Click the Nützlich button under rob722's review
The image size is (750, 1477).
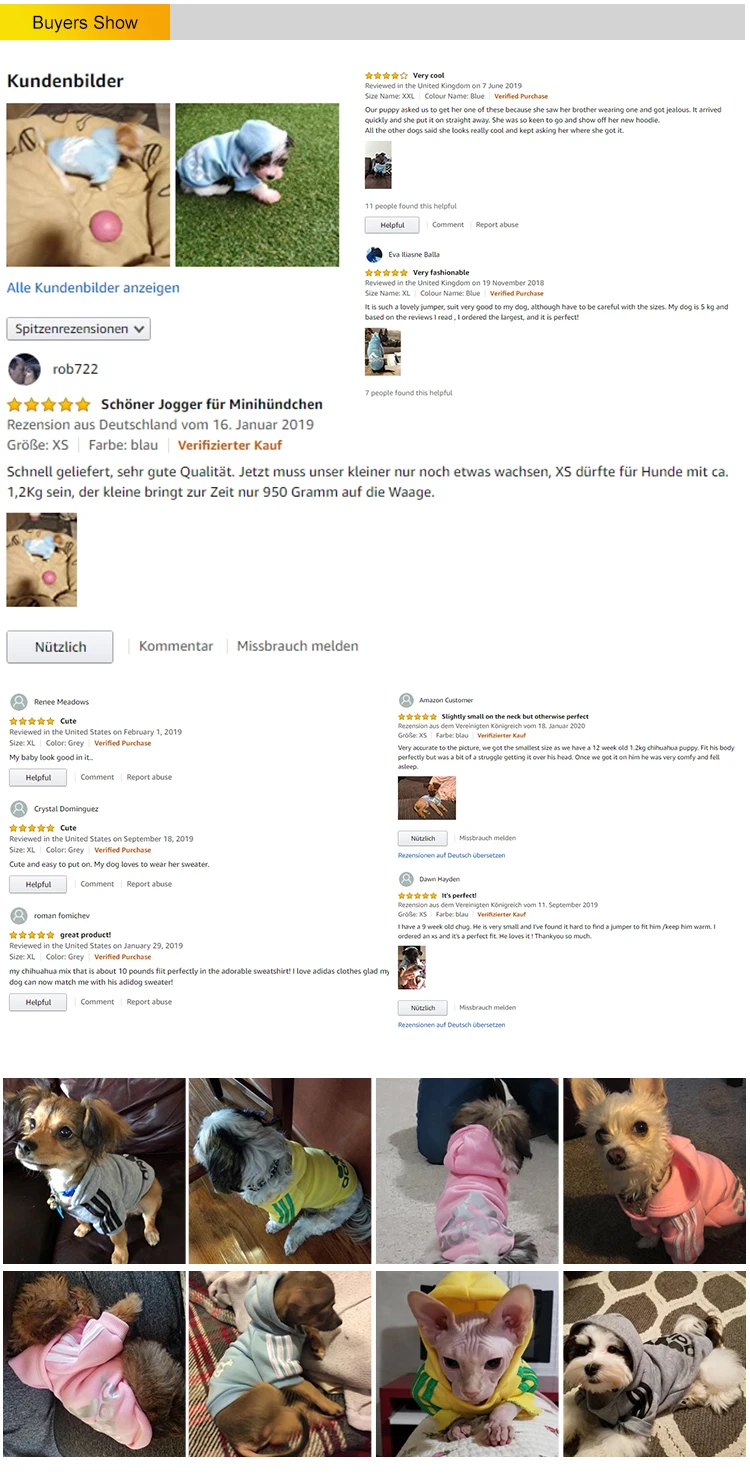point(60,647)
